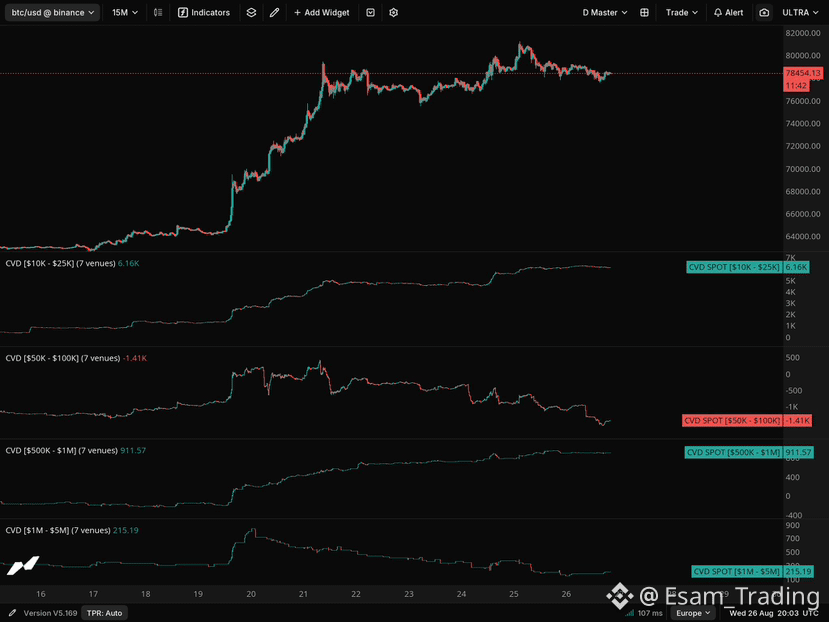
Task: Click the layers stack icon
Action: point(251,13)
